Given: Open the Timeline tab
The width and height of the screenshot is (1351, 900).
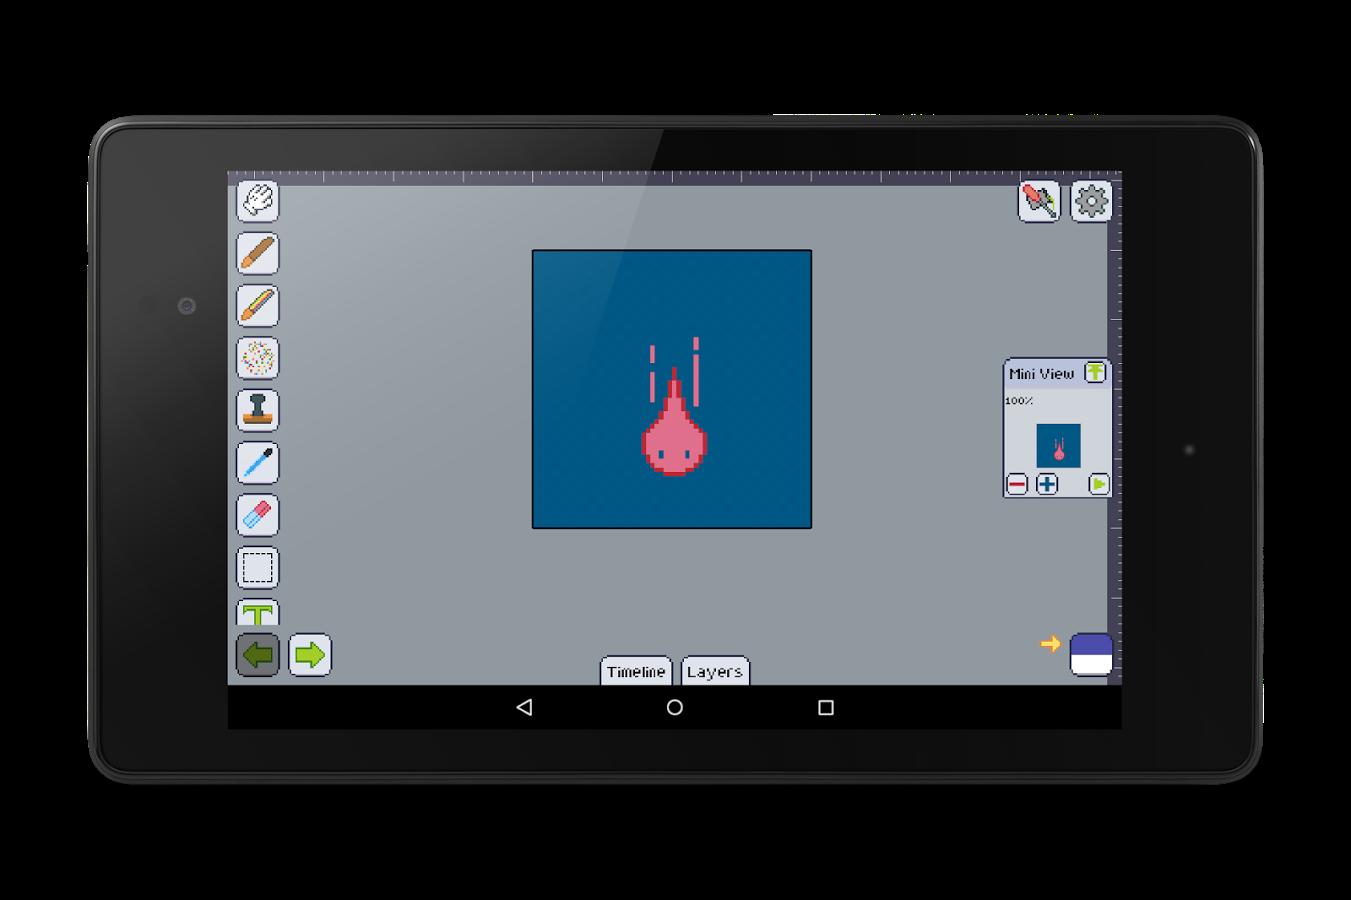Looking at the screenshot, I should (636, 671).
